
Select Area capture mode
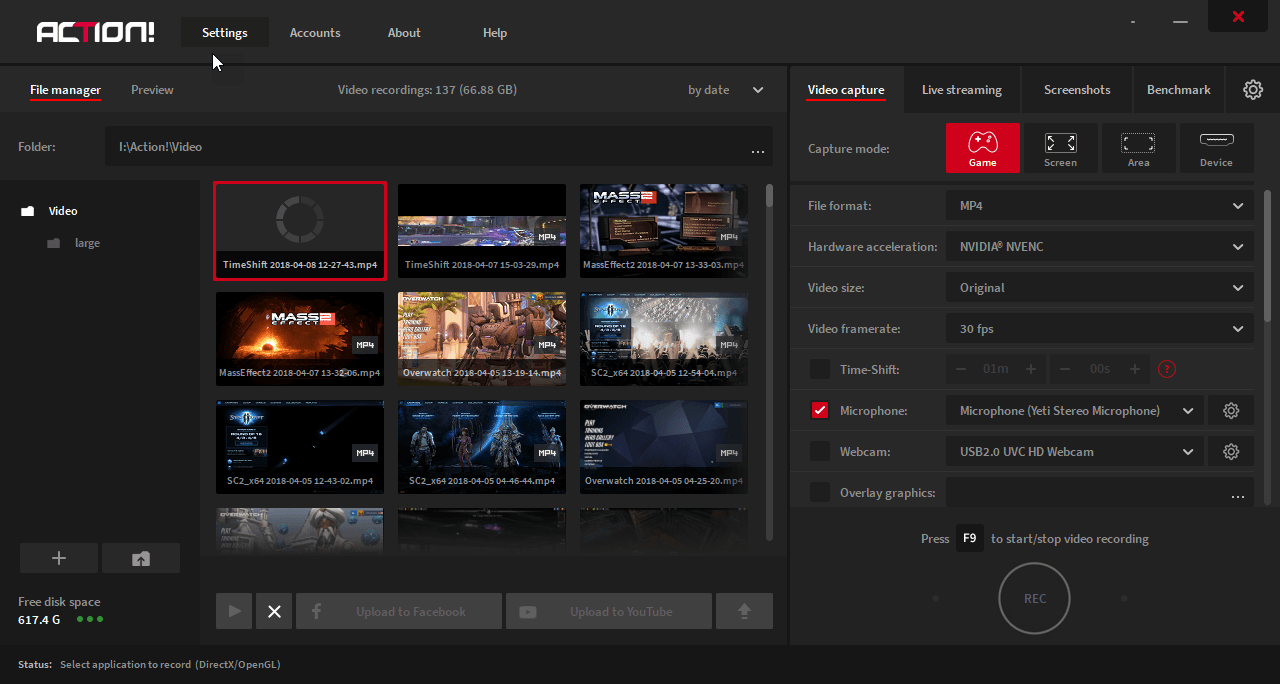click(1138, 148)
